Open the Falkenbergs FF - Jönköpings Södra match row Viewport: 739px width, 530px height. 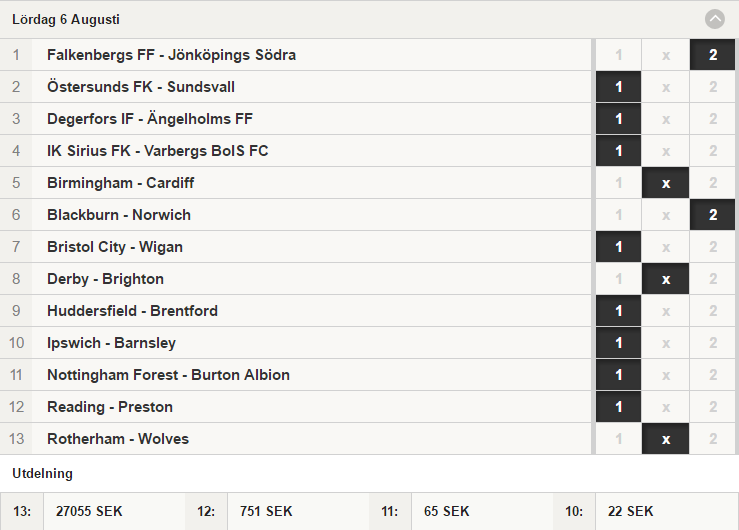tap(296, 55)
